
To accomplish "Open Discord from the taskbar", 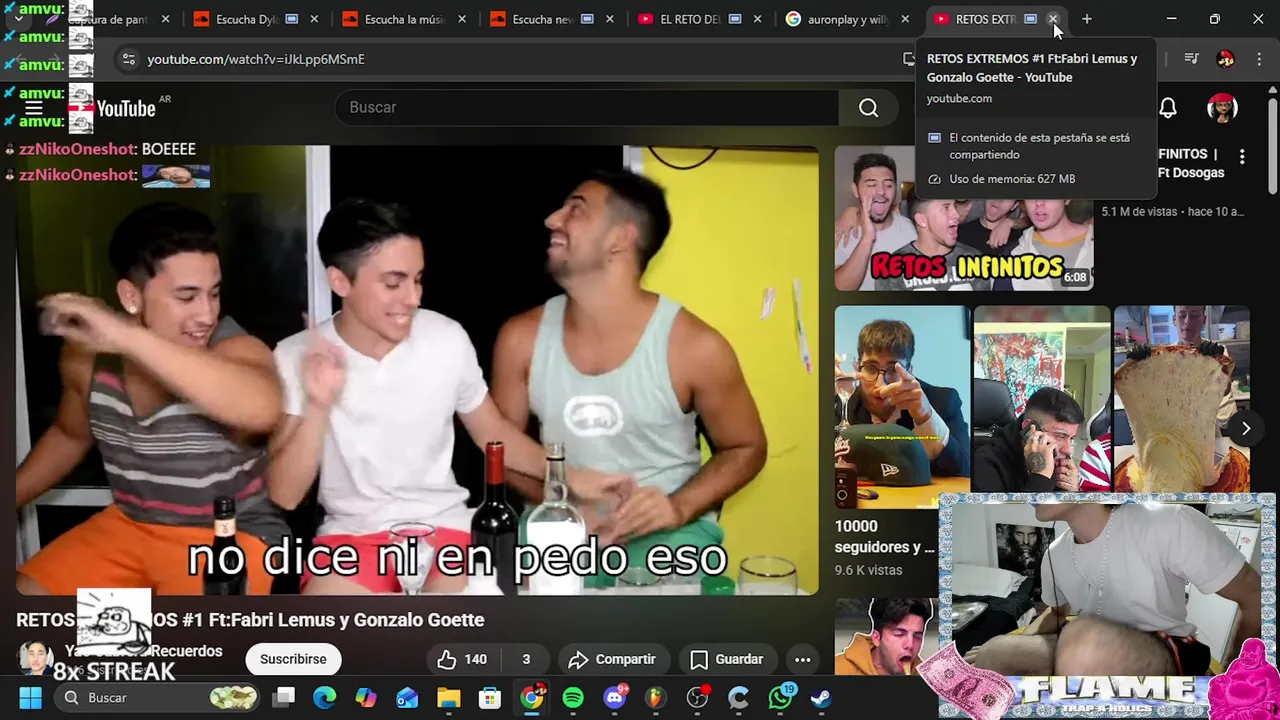I will 614,697.
